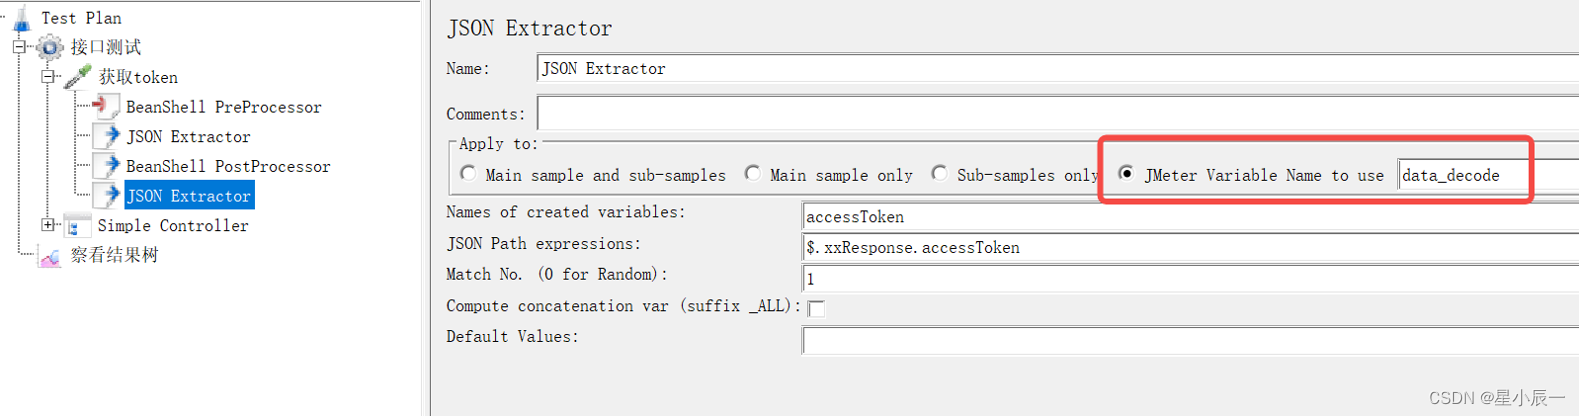Click the first JSON Extractor arrow icon
1580x416 pixels.
pos(106,136)
